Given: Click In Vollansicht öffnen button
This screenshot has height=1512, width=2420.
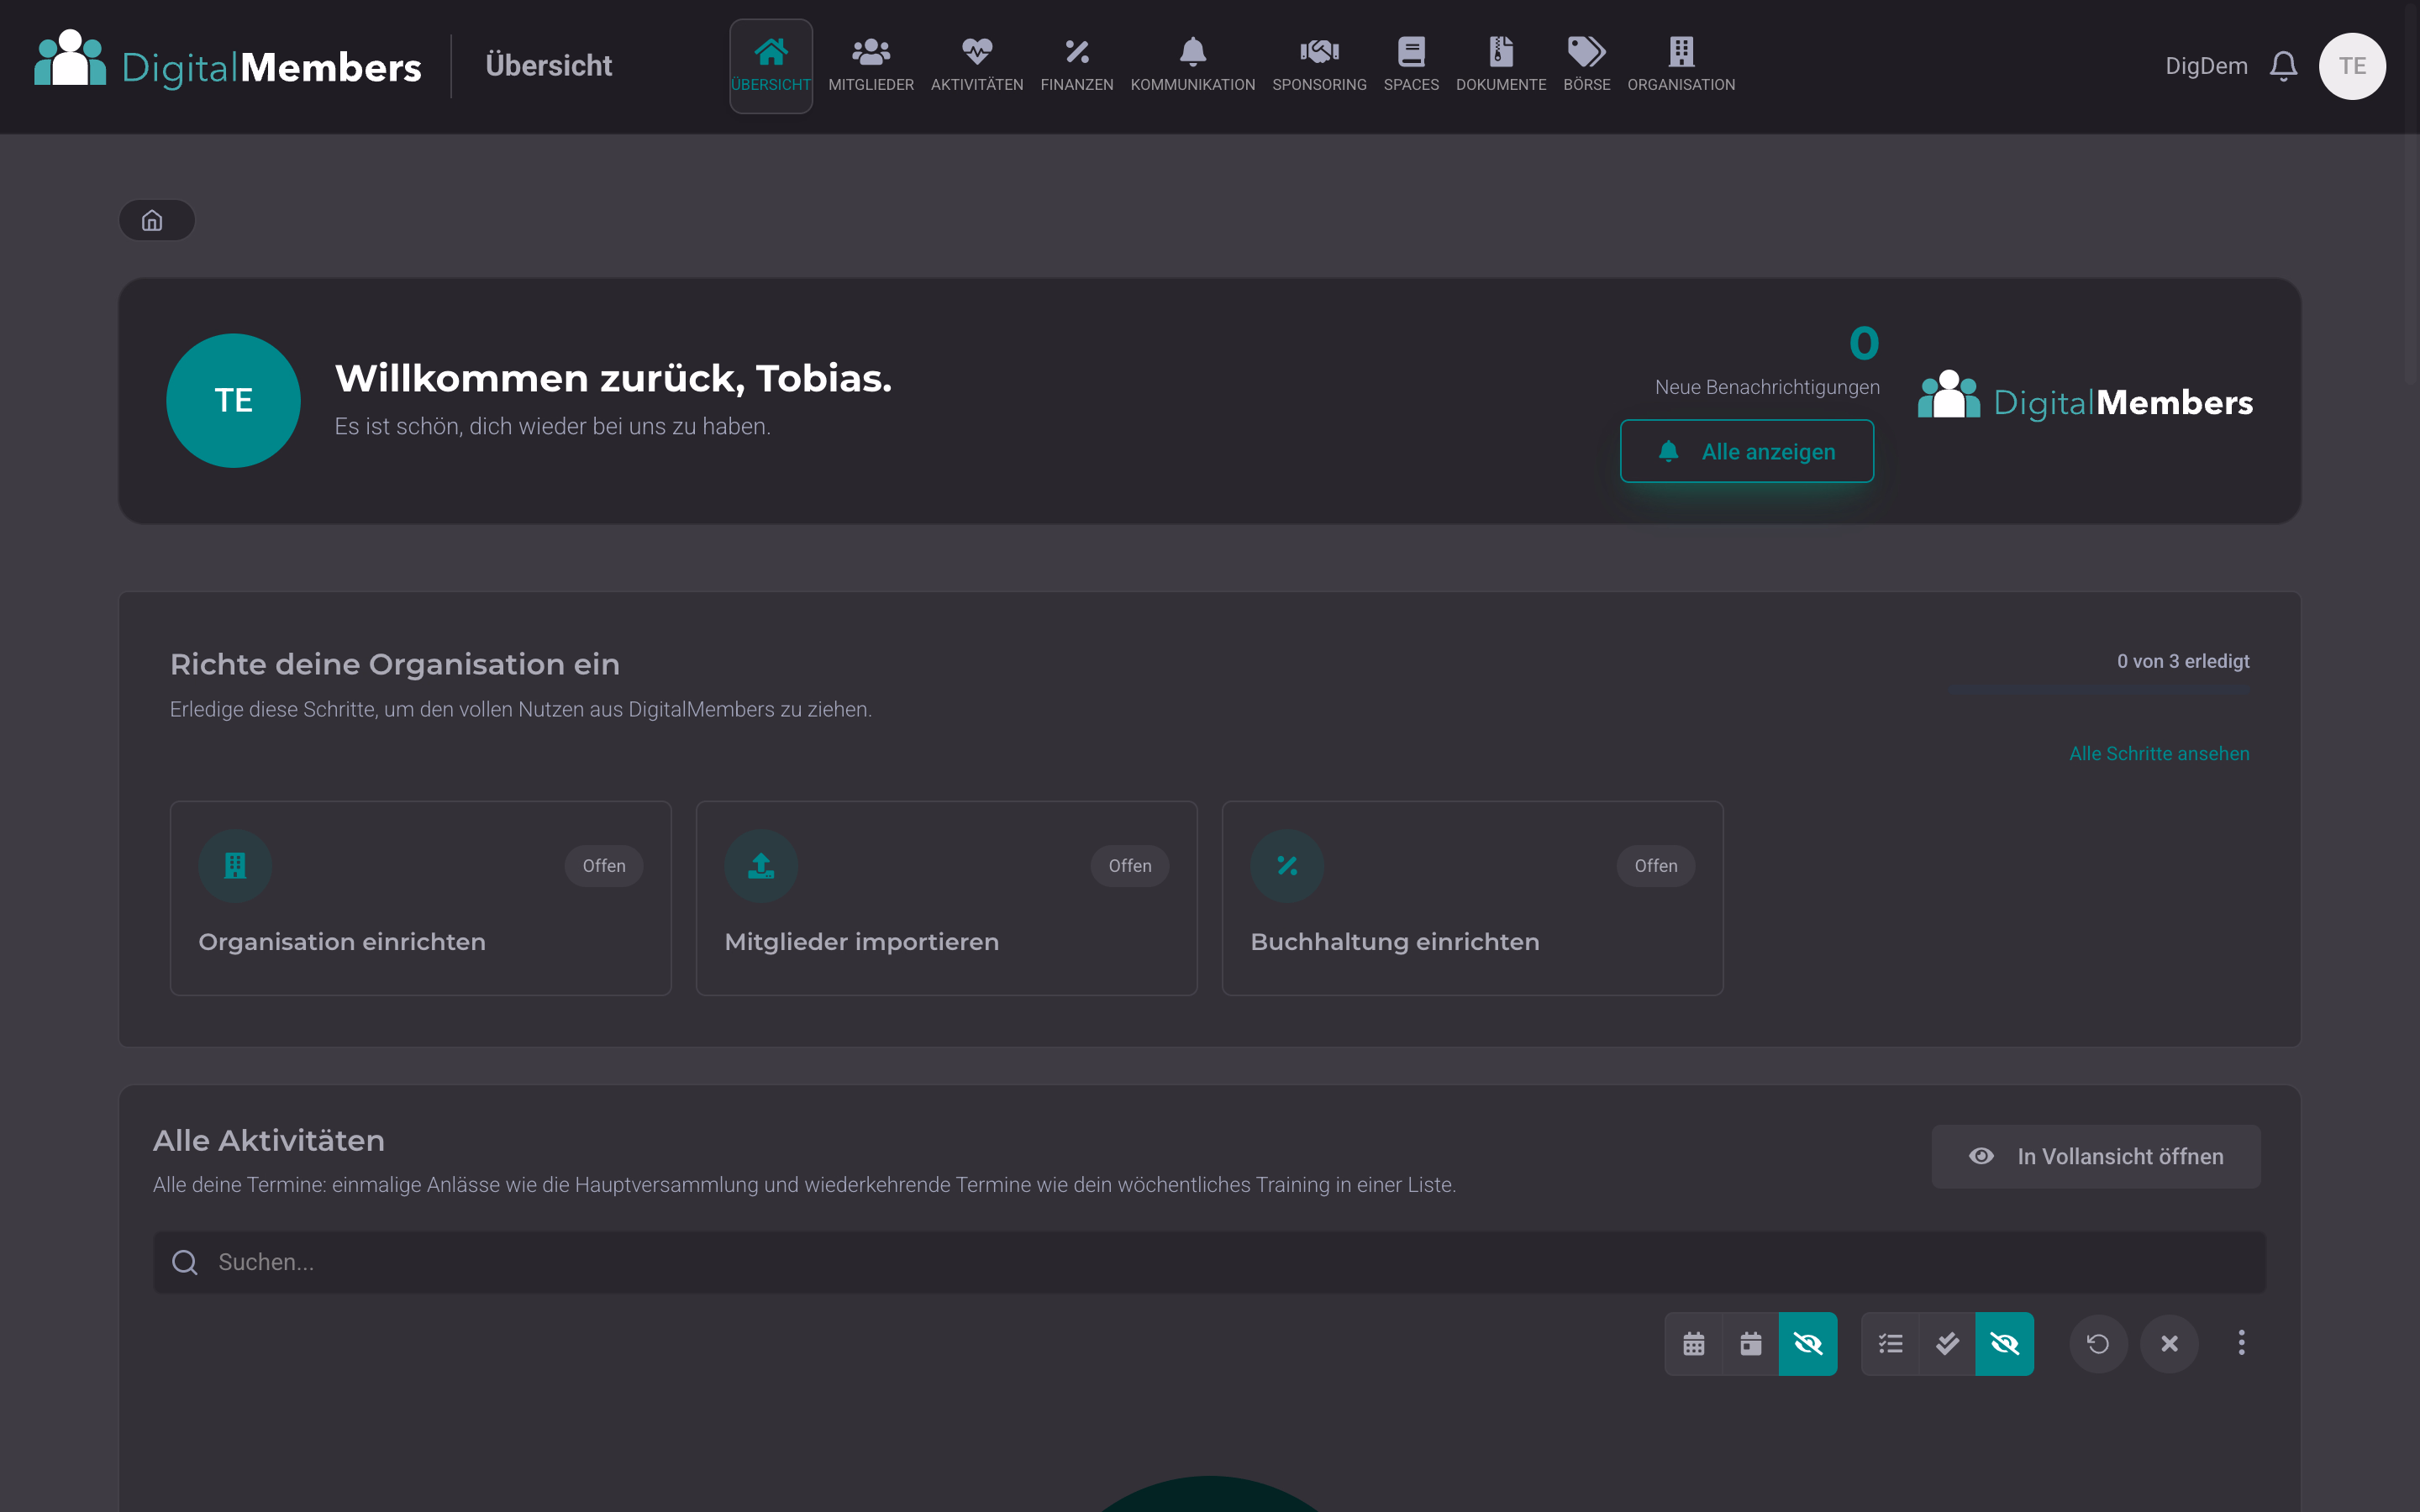Looking at the screenshot, I should [x=2096, y=1156].
